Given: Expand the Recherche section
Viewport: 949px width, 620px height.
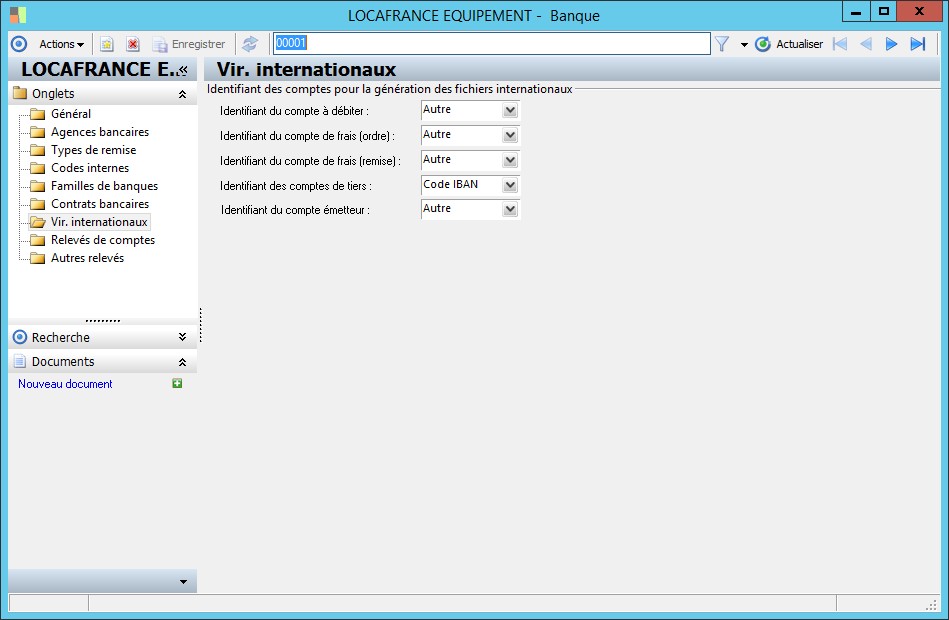Looking at the screenshot, I should [x=182, y=337].
